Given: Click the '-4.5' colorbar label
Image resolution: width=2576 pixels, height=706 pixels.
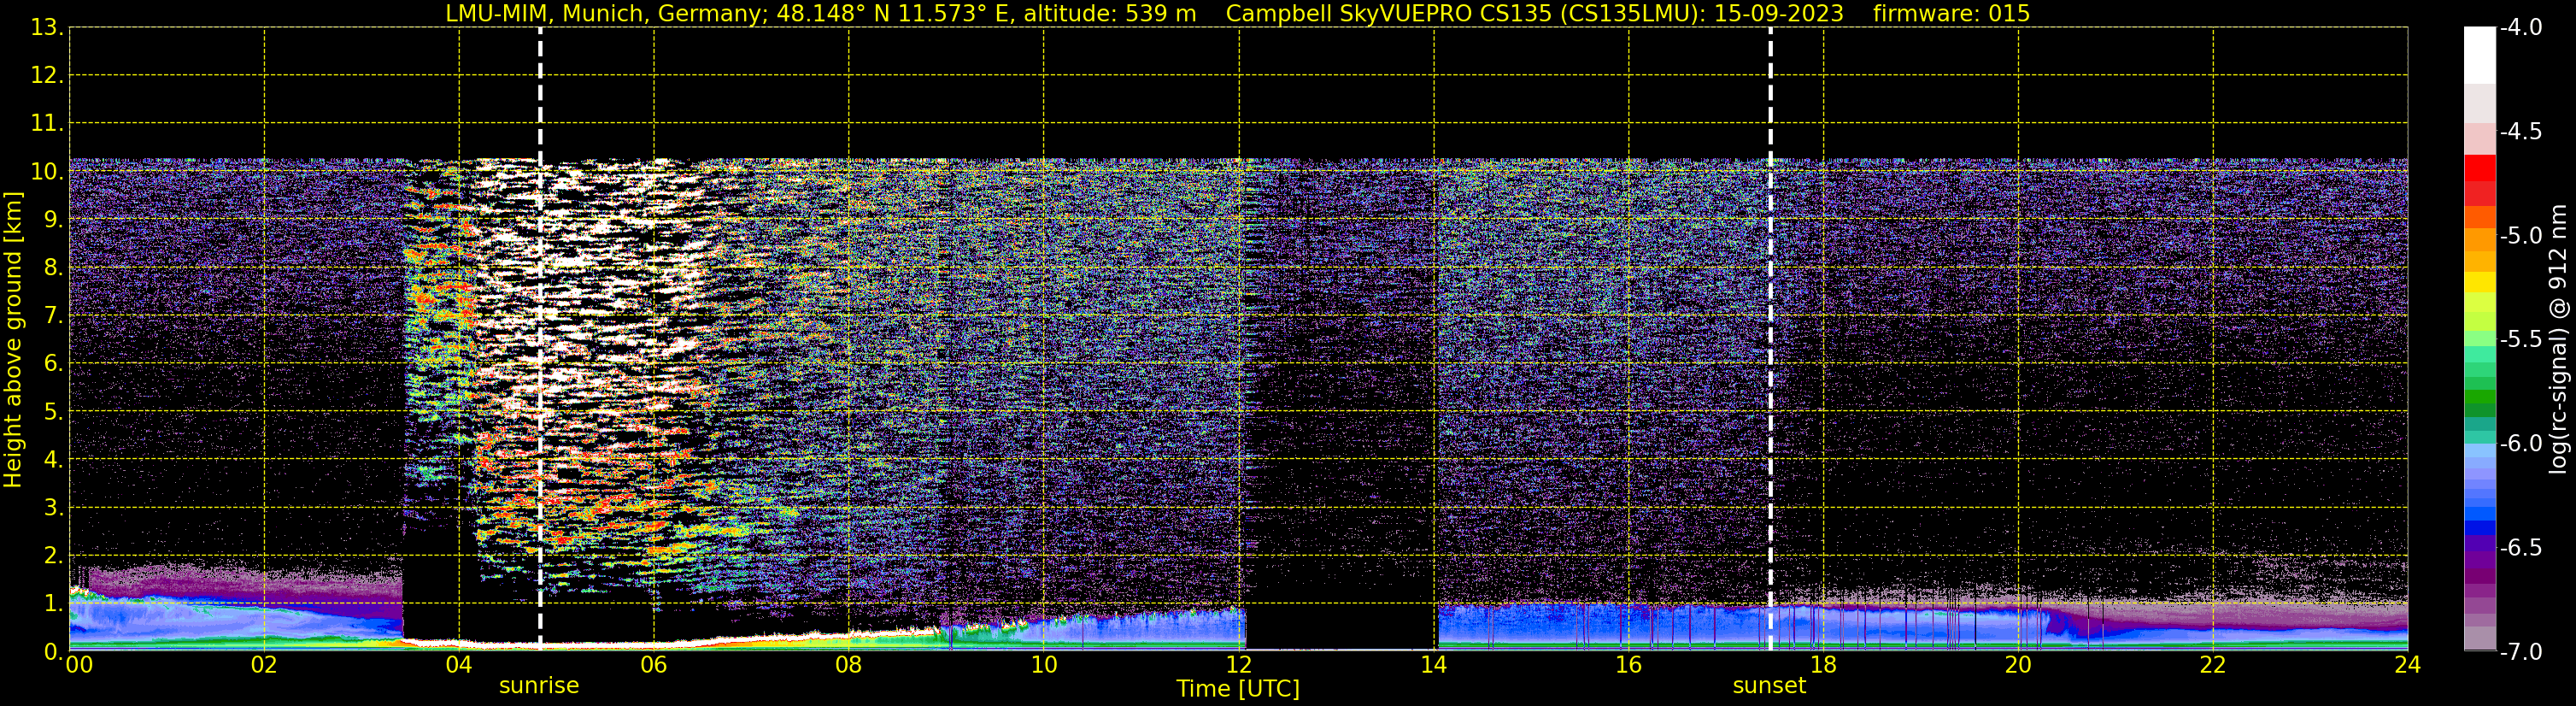Looking at the screenshot, I should [x=2521, y=131].
